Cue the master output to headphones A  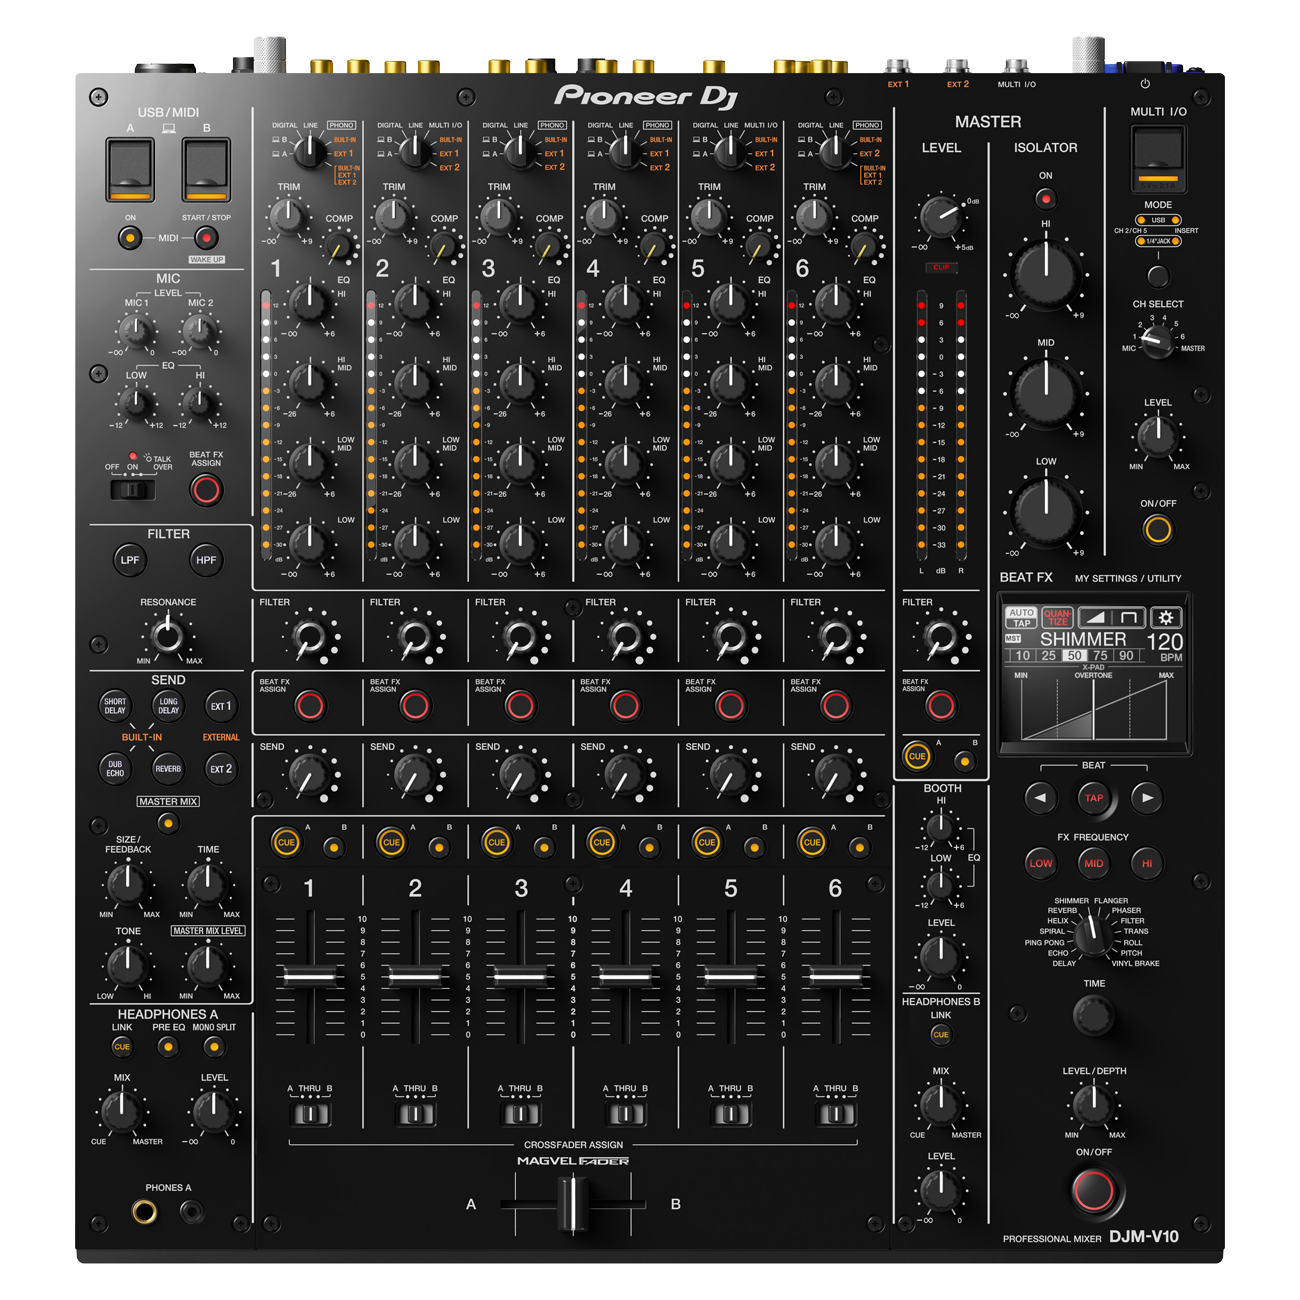click(917, 756)
